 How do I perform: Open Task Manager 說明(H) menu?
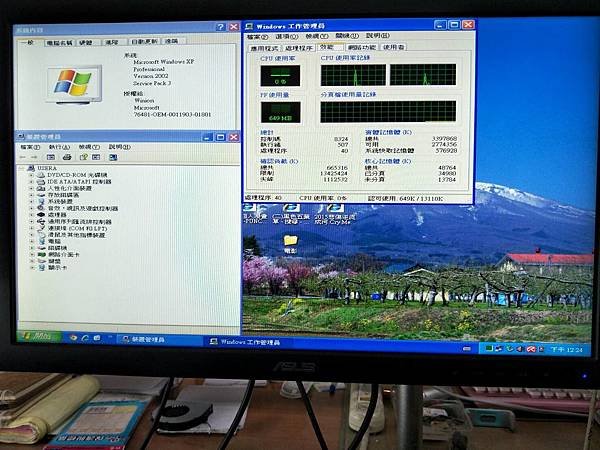[x=378, y=35]
